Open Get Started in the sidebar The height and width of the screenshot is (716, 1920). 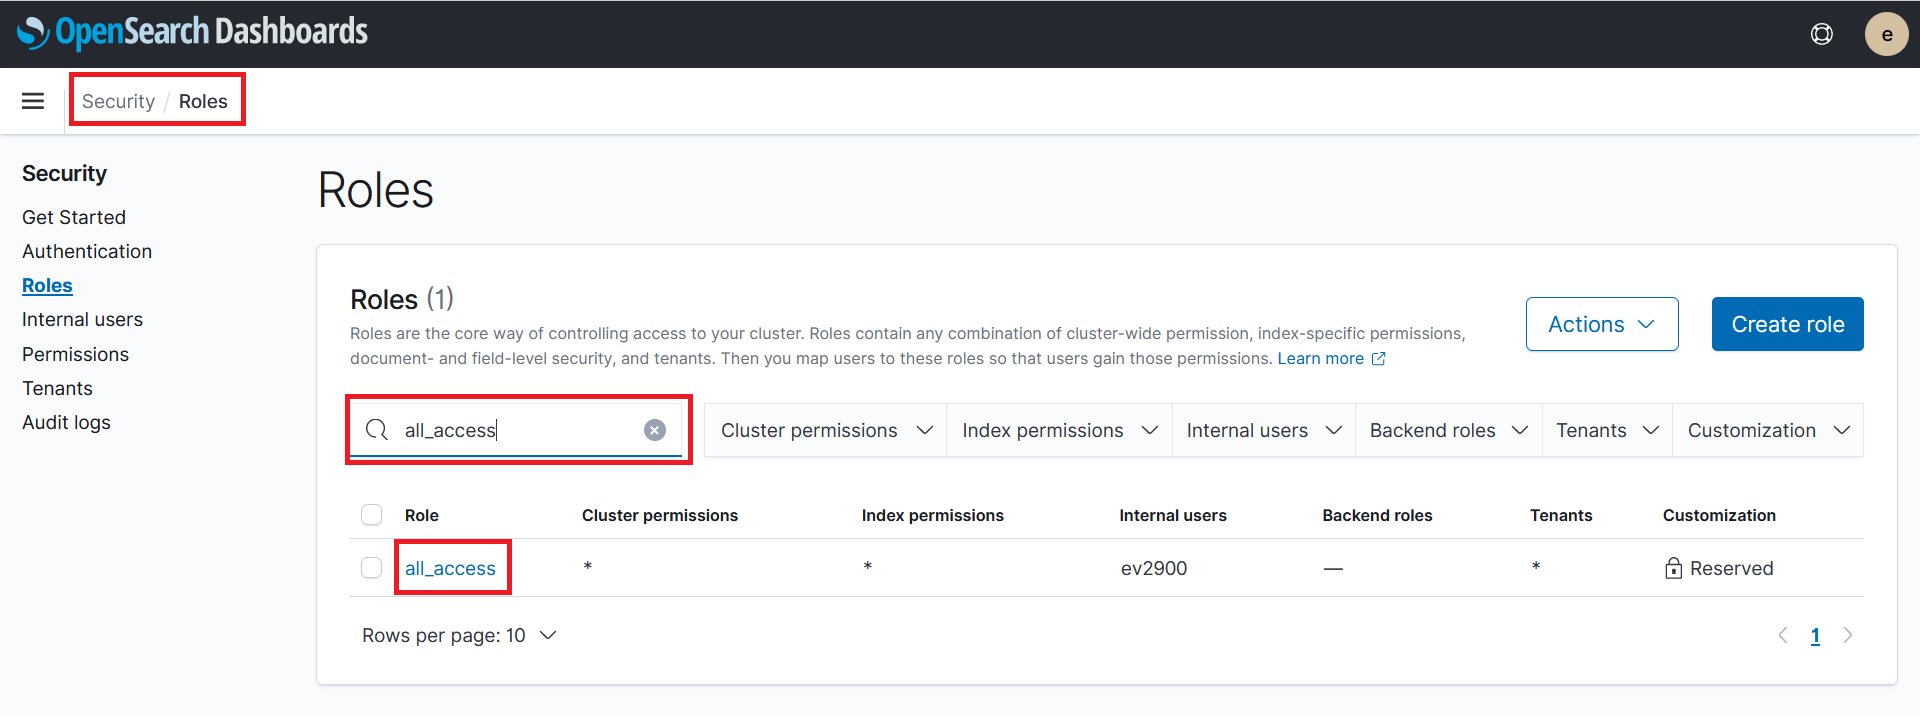click(74, 217)
